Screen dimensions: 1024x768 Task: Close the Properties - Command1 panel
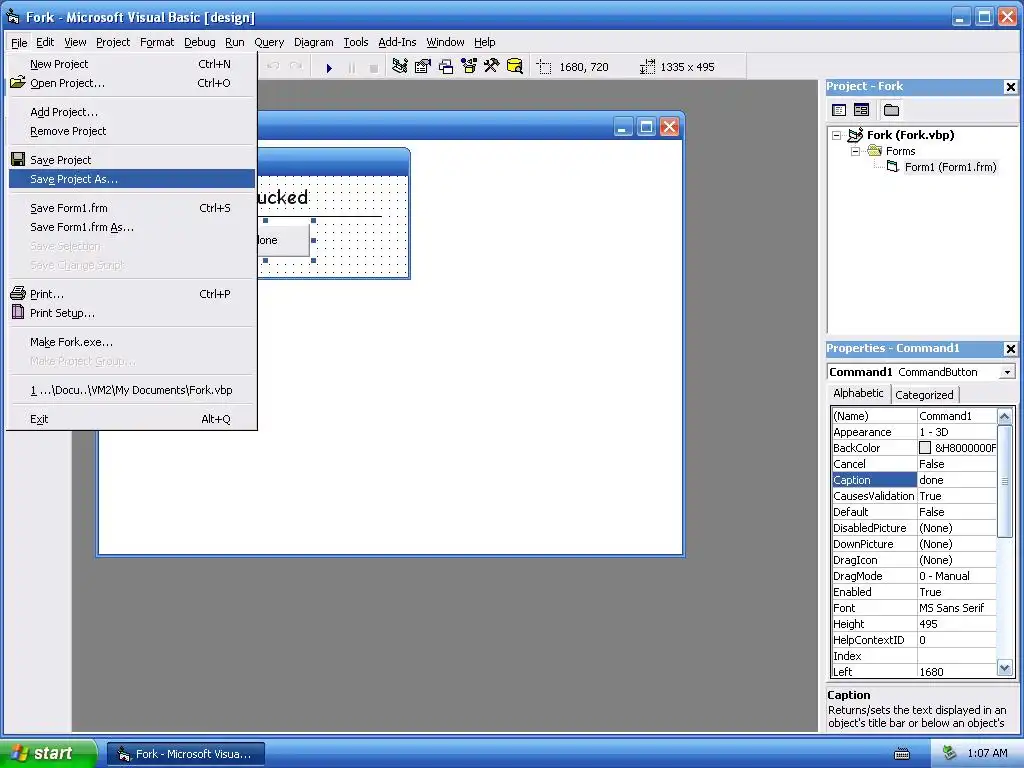tap(1010, 349)
